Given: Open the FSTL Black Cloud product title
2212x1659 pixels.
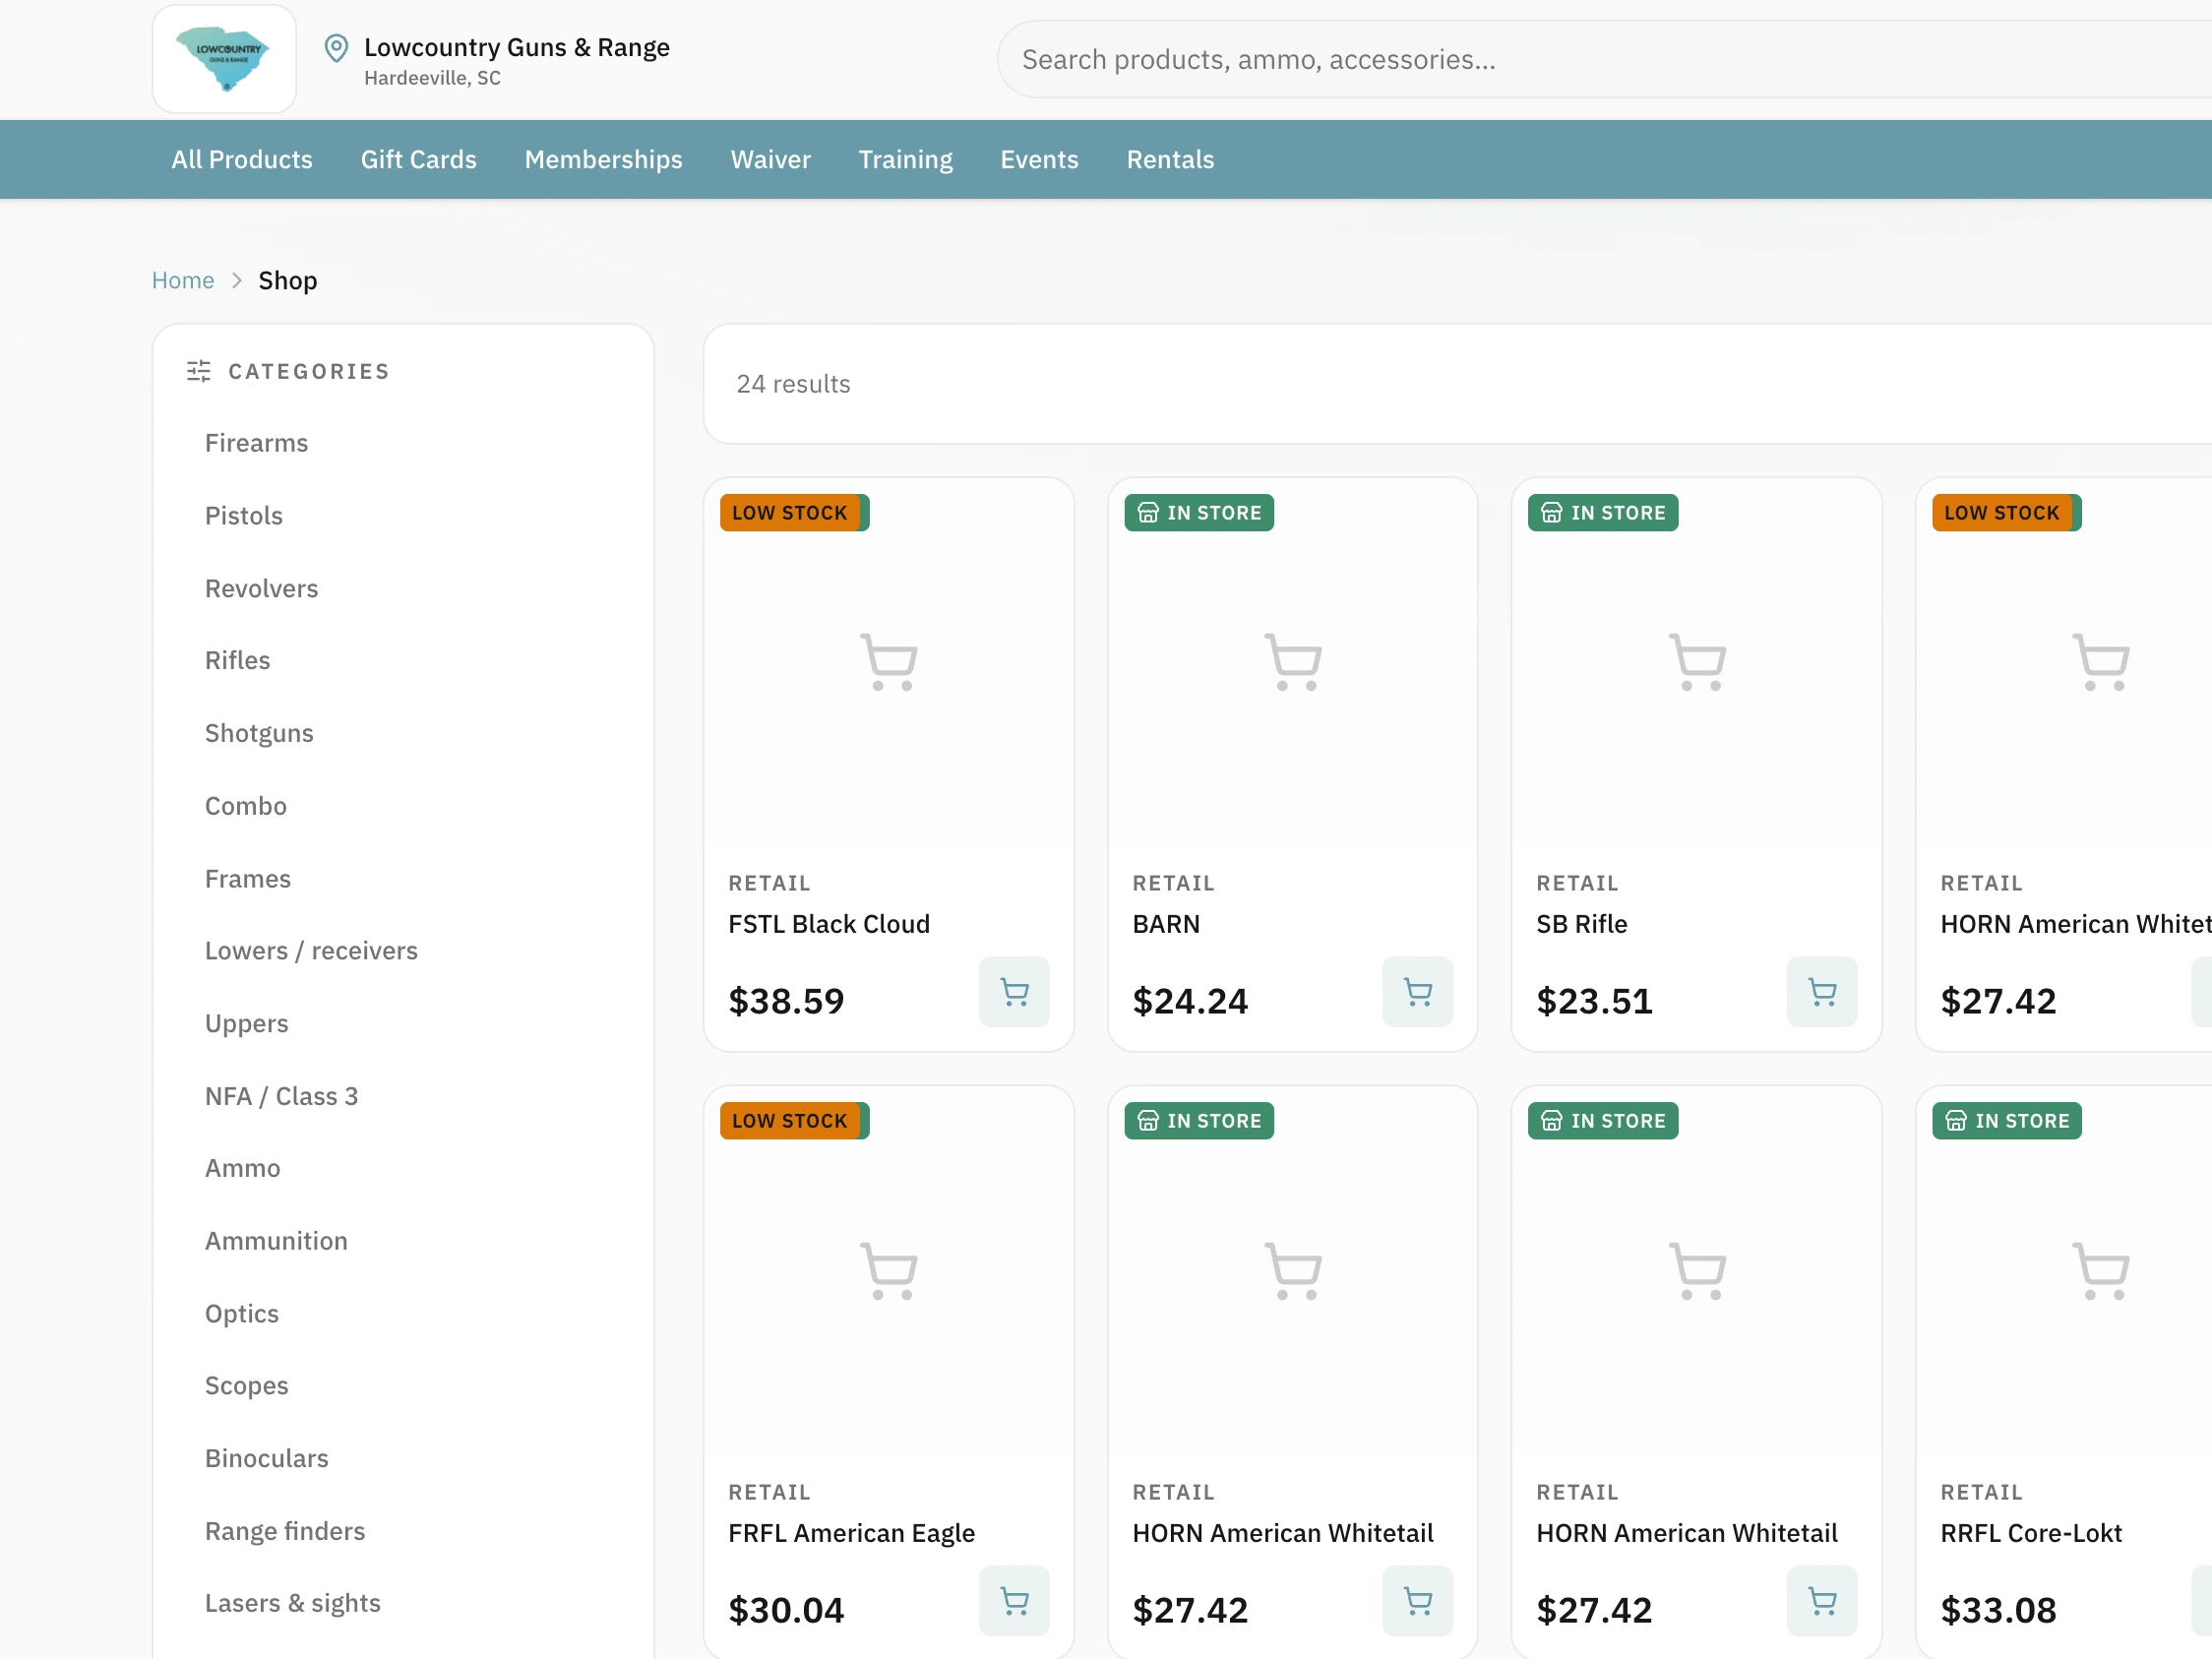Looking at the screenshot, I should [829, 925].
